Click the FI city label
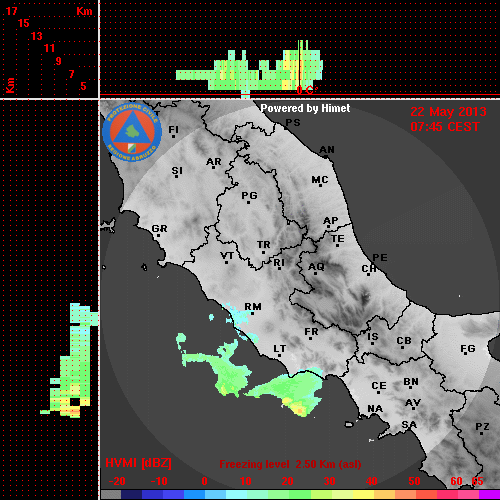This screenshot has height=500, width=500. tap(173, 129)
